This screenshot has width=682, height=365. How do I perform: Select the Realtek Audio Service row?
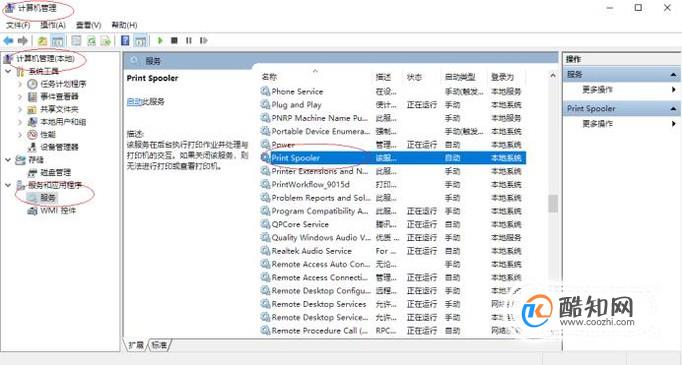click(393, 251)
